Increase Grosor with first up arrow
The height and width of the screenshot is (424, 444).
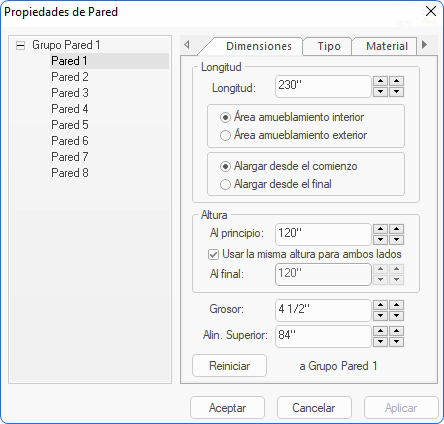[x=380, y=305]
